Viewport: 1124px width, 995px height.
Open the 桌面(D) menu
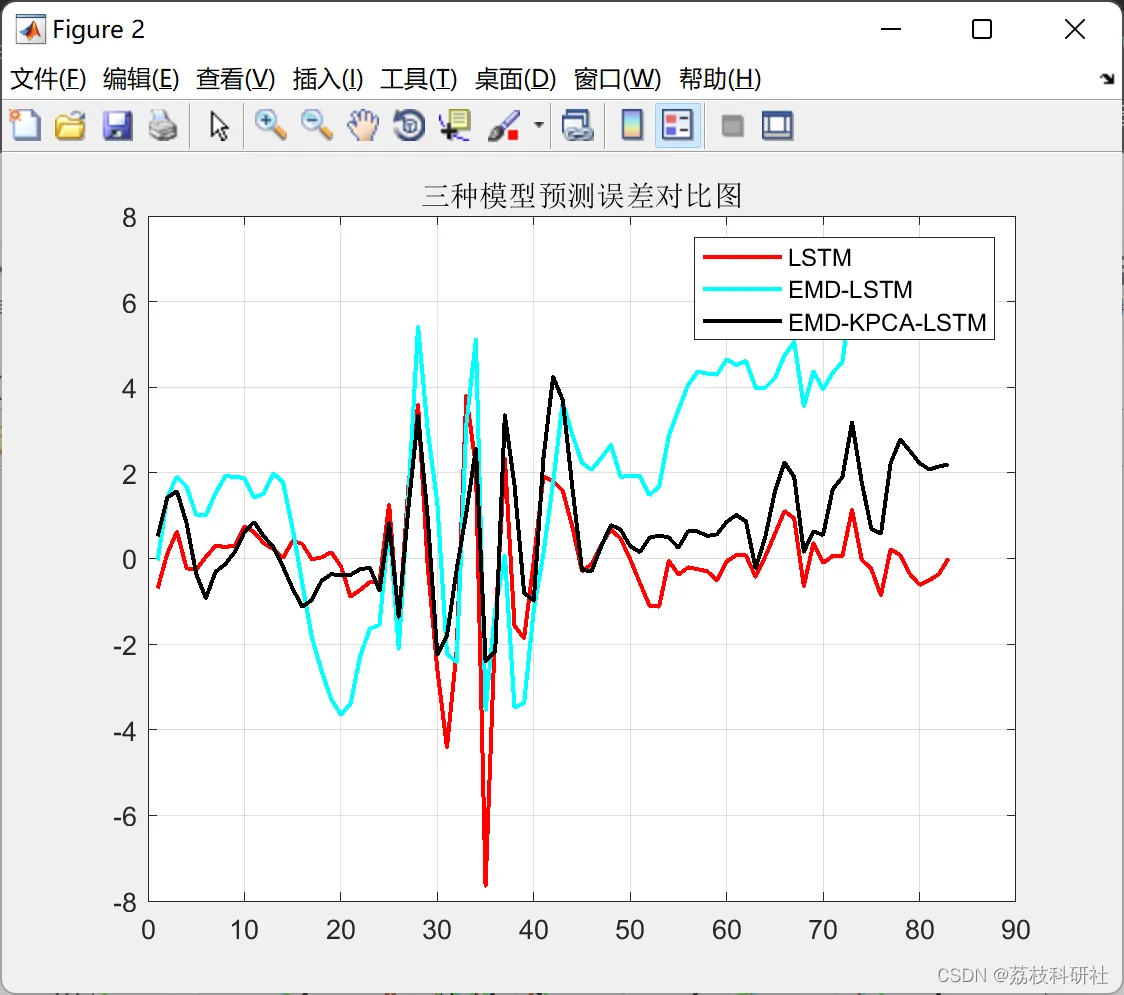tap(515, 79)
